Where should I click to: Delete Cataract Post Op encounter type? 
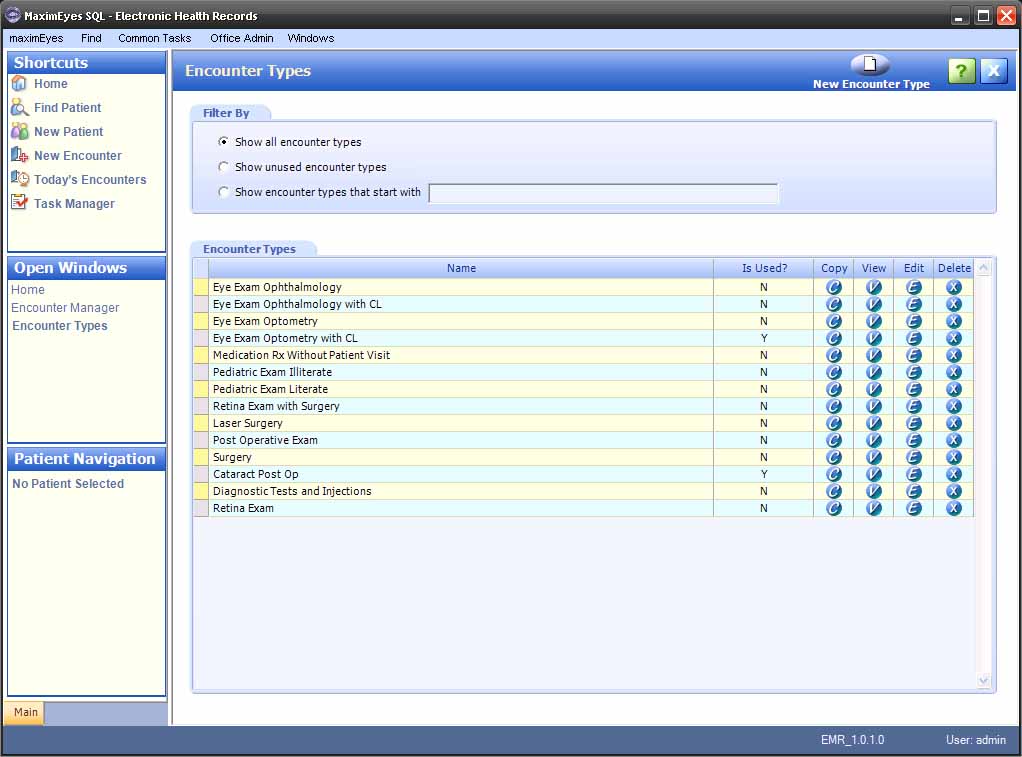tap(954, 474)
